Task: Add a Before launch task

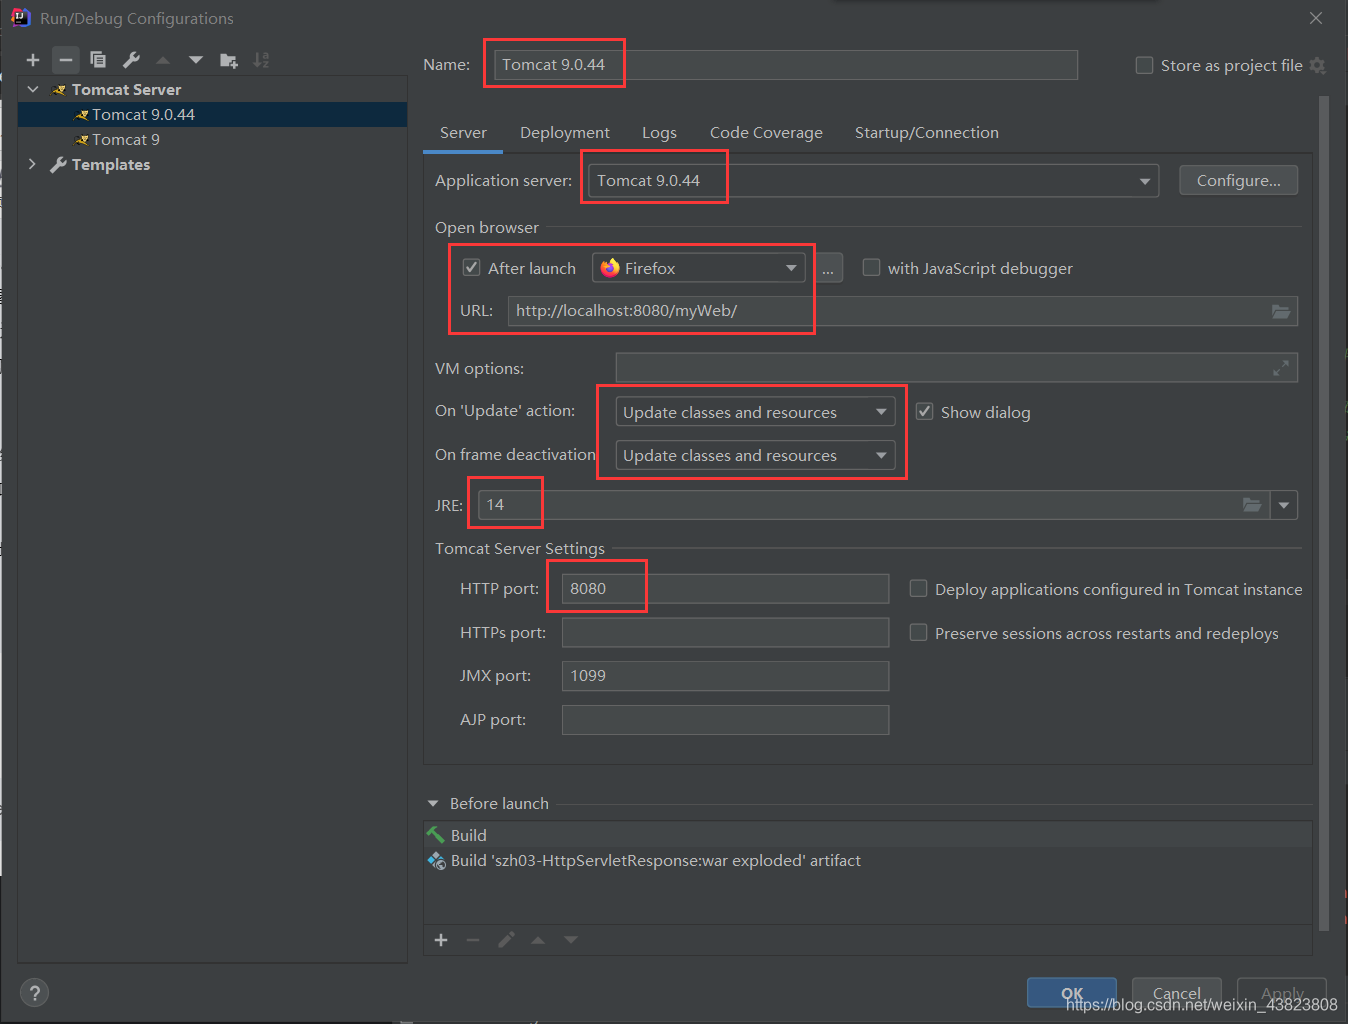Action: [441, 940]
